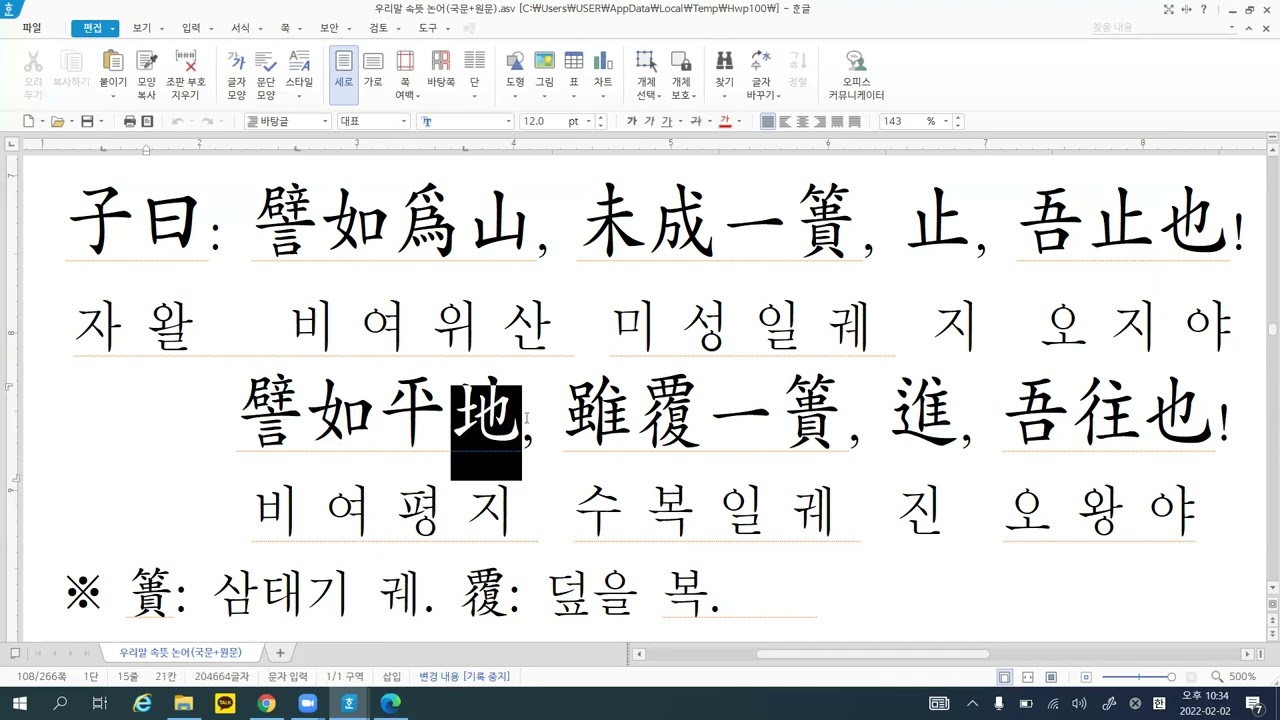Image resolution: width=1280 pixels, height=720 pixels.
Task: Click the 개체 보호 object protect icon
Action: 681,75
